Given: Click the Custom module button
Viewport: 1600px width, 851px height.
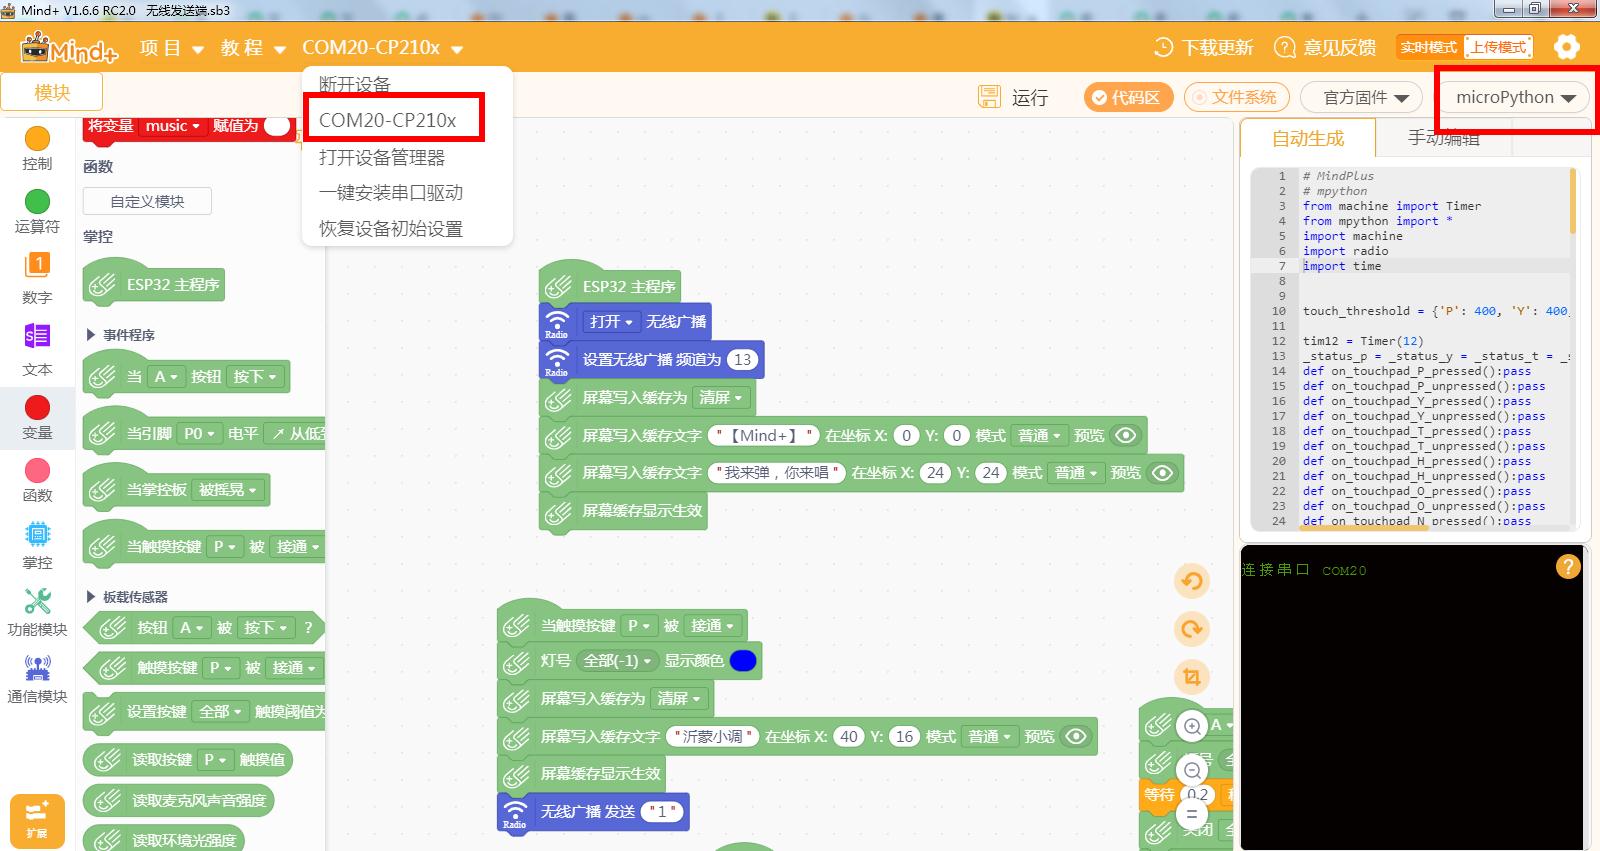Looking at the screenshot, I should pyautogui.click(x=147, y=201).
